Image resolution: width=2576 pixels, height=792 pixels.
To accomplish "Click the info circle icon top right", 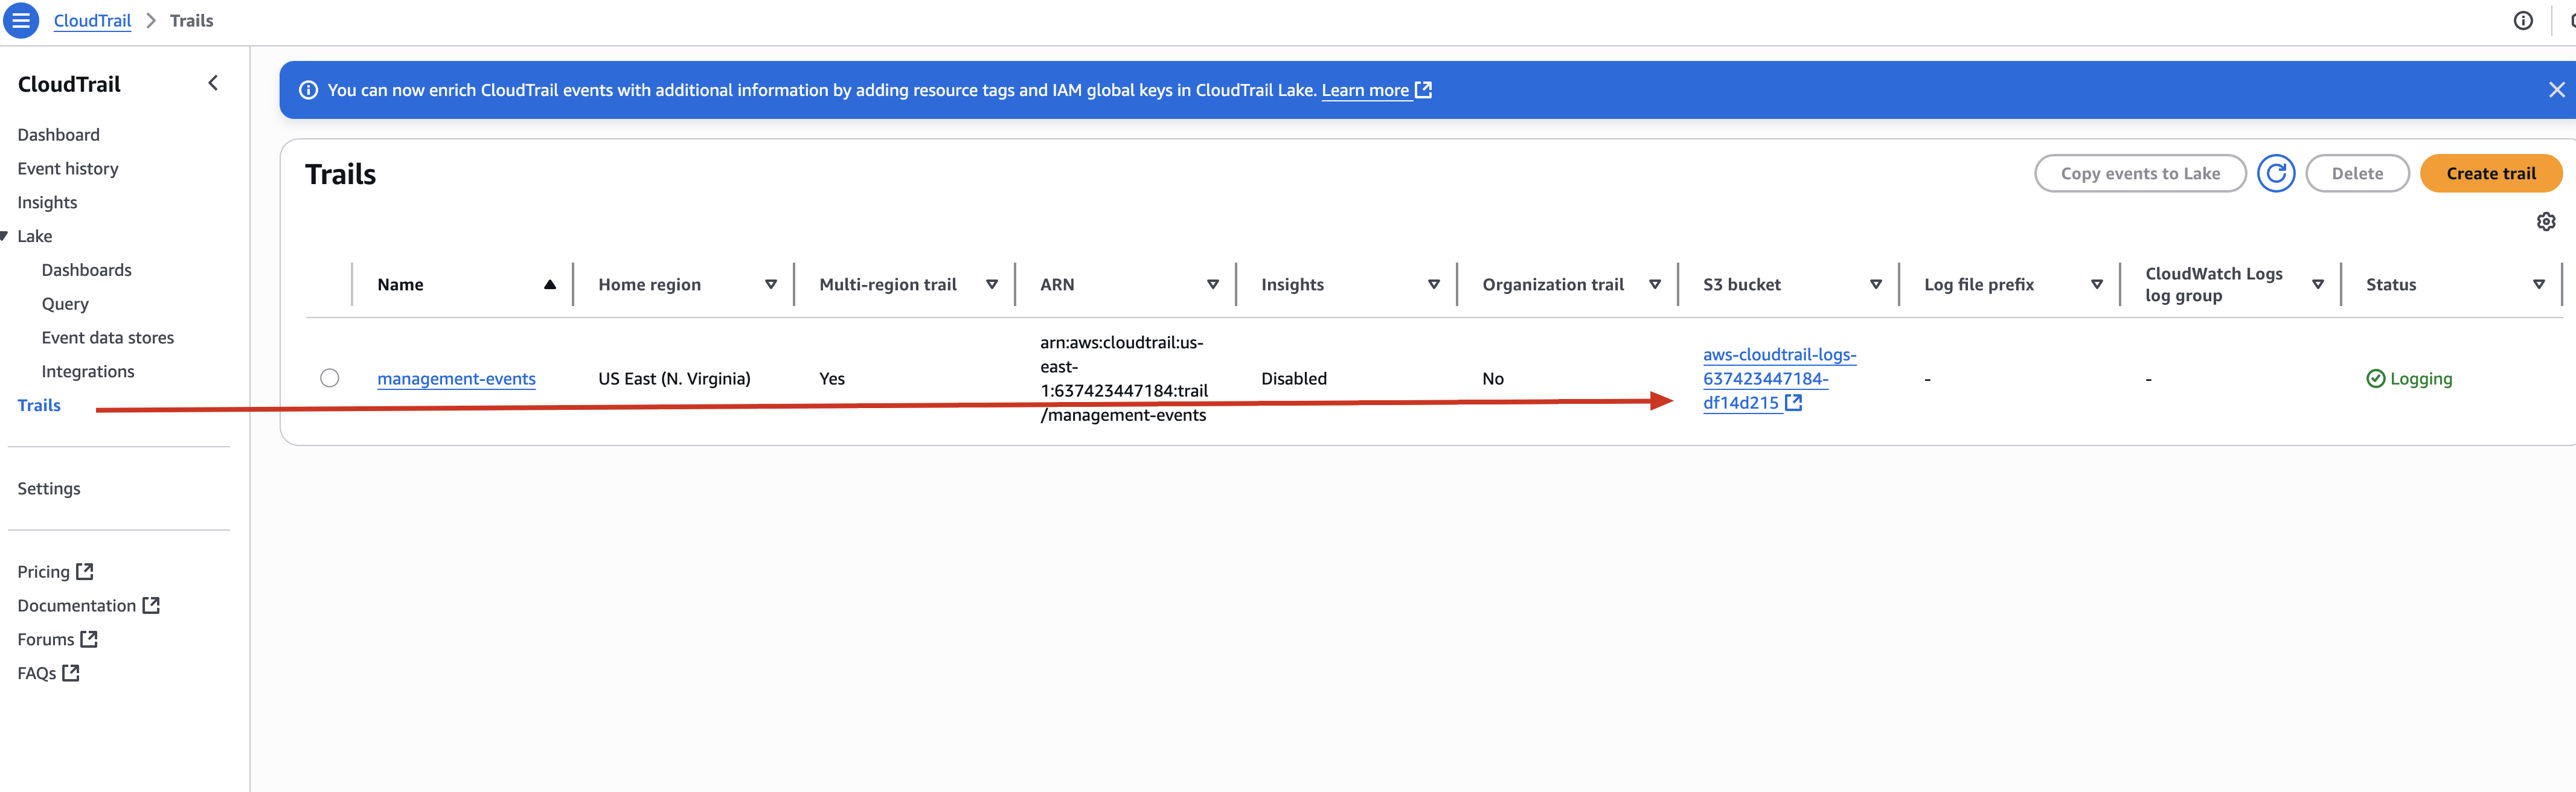I will 2522,20.
